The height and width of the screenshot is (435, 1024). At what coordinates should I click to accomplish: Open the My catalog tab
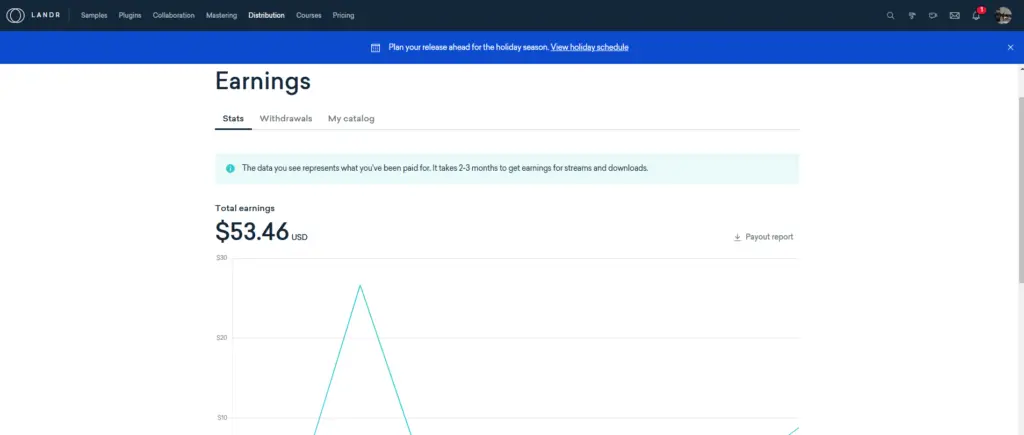[x=351, y=119]
